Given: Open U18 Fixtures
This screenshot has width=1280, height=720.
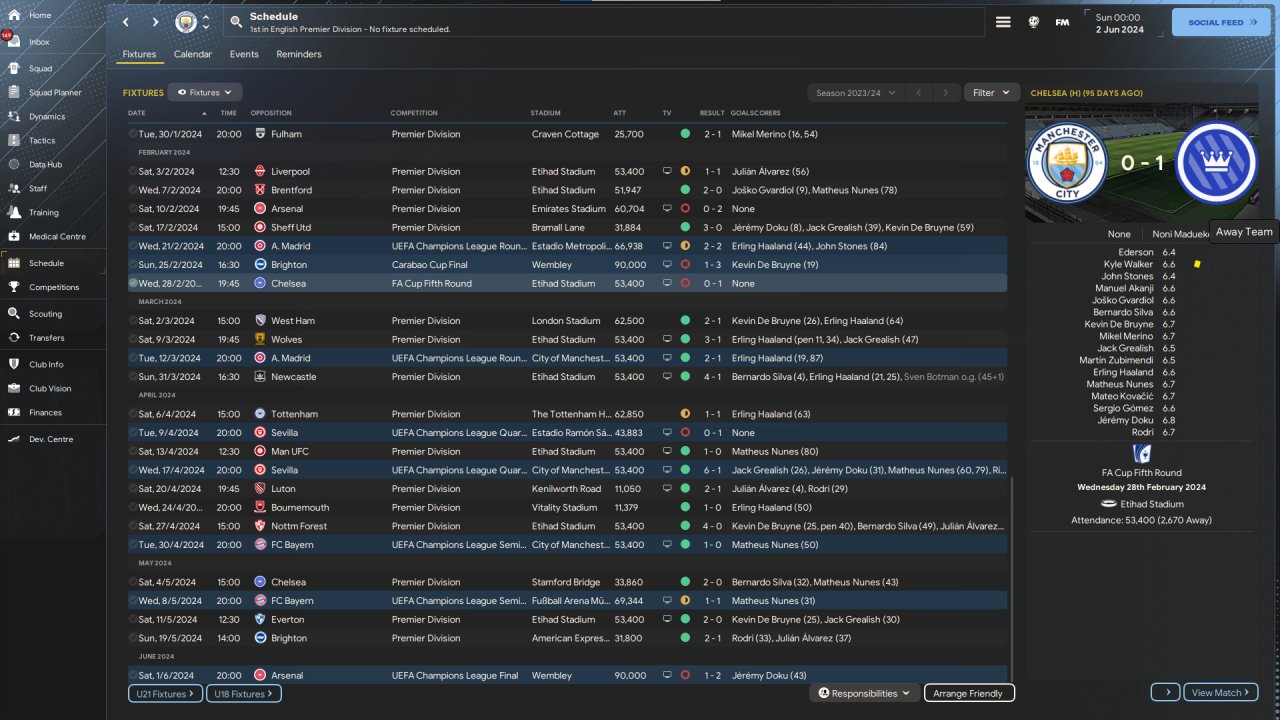Looking at the screenshot, I should (x=243, y=693).
